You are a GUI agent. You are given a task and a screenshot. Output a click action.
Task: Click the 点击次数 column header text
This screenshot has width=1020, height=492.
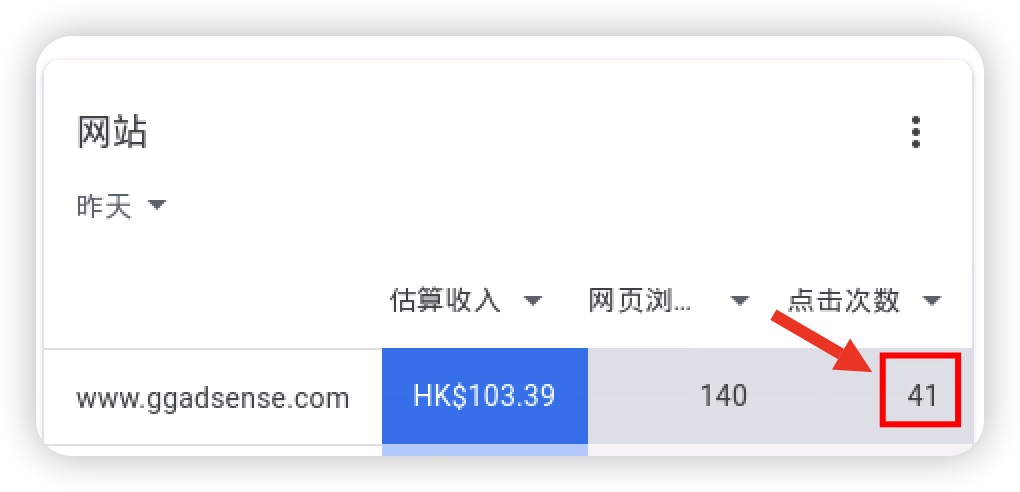click(x=844, y=301)
